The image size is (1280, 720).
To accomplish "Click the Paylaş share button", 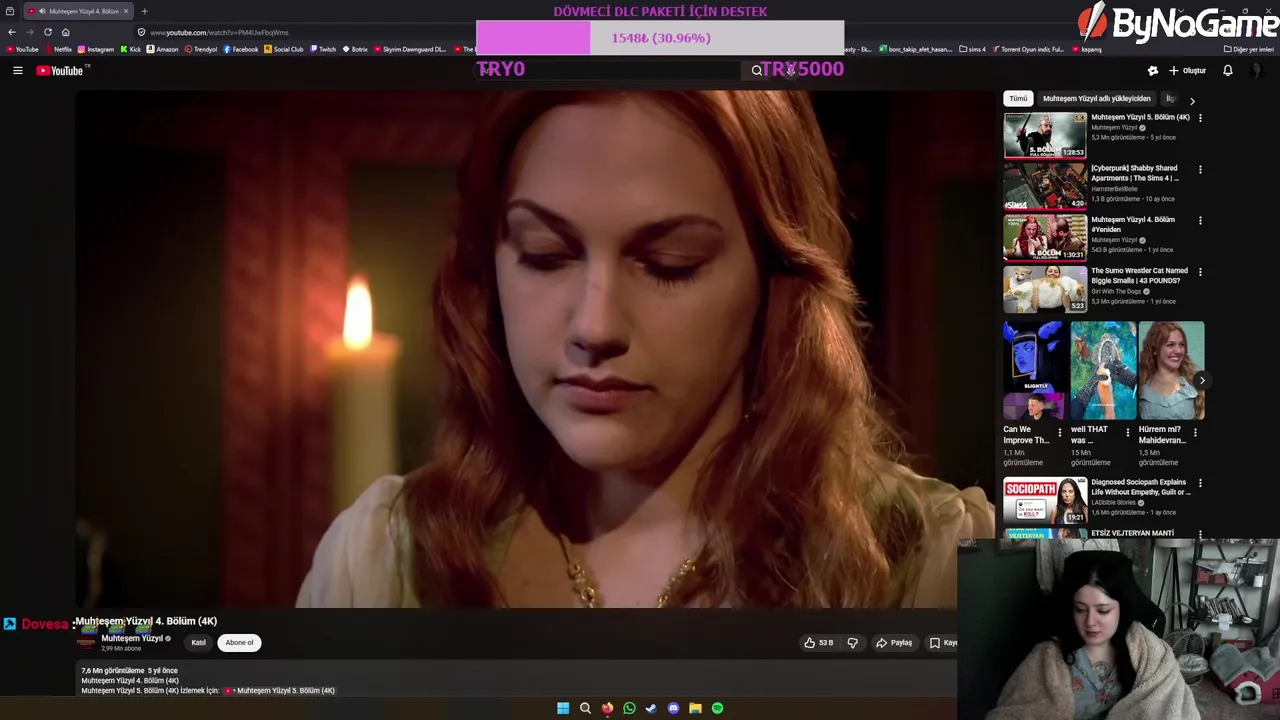I will pos(894,642).
